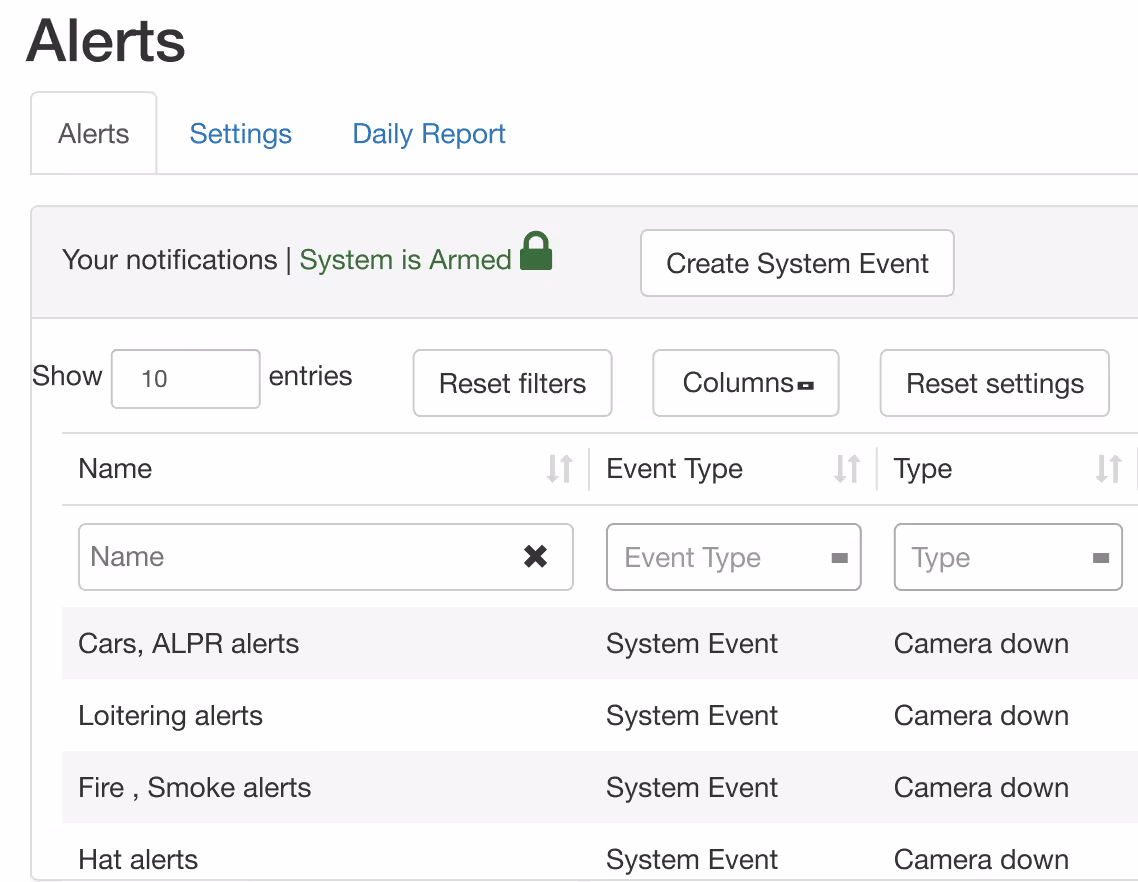Select the Alerts tab
Viewport: 1138px width, 882px height.
(94, 134)
